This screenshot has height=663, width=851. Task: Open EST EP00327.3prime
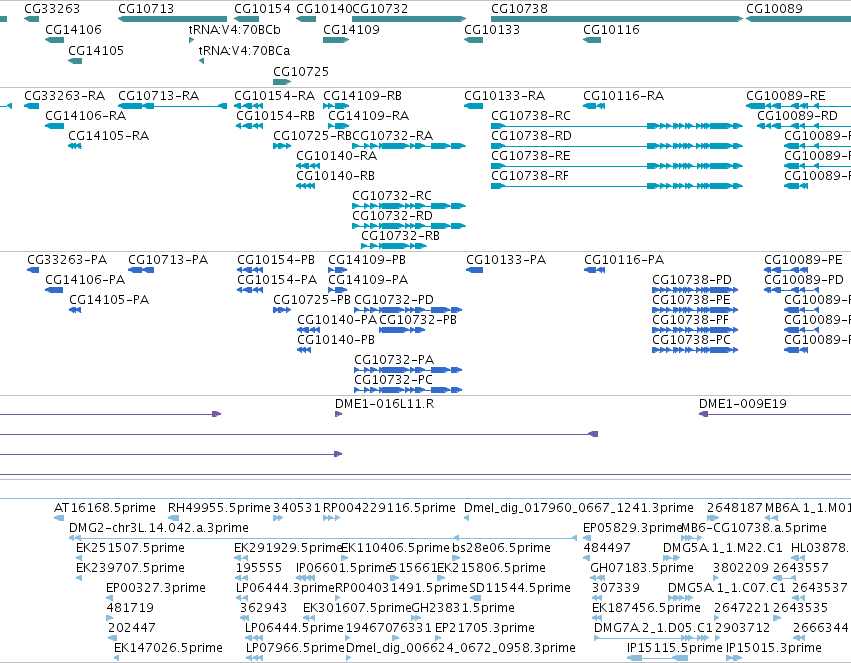click(156, 588)
